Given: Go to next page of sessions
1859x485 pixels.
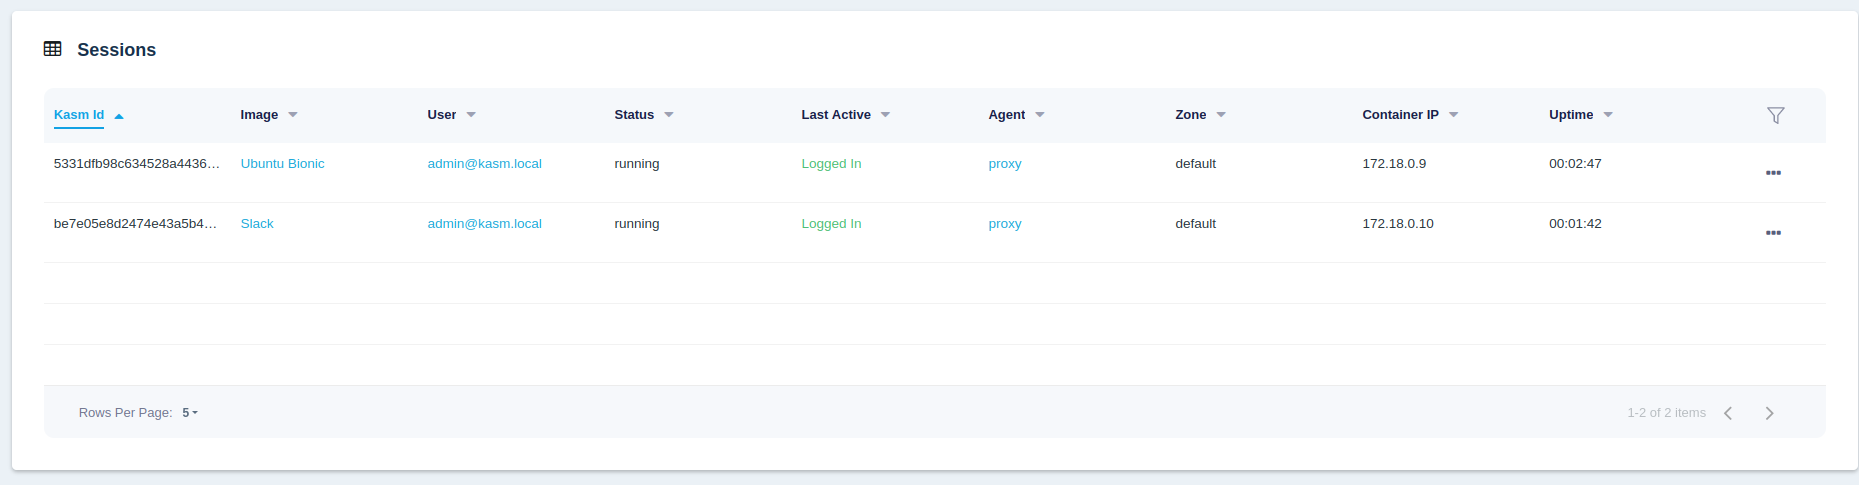Looking at the screenshot, I should 1769,413.
